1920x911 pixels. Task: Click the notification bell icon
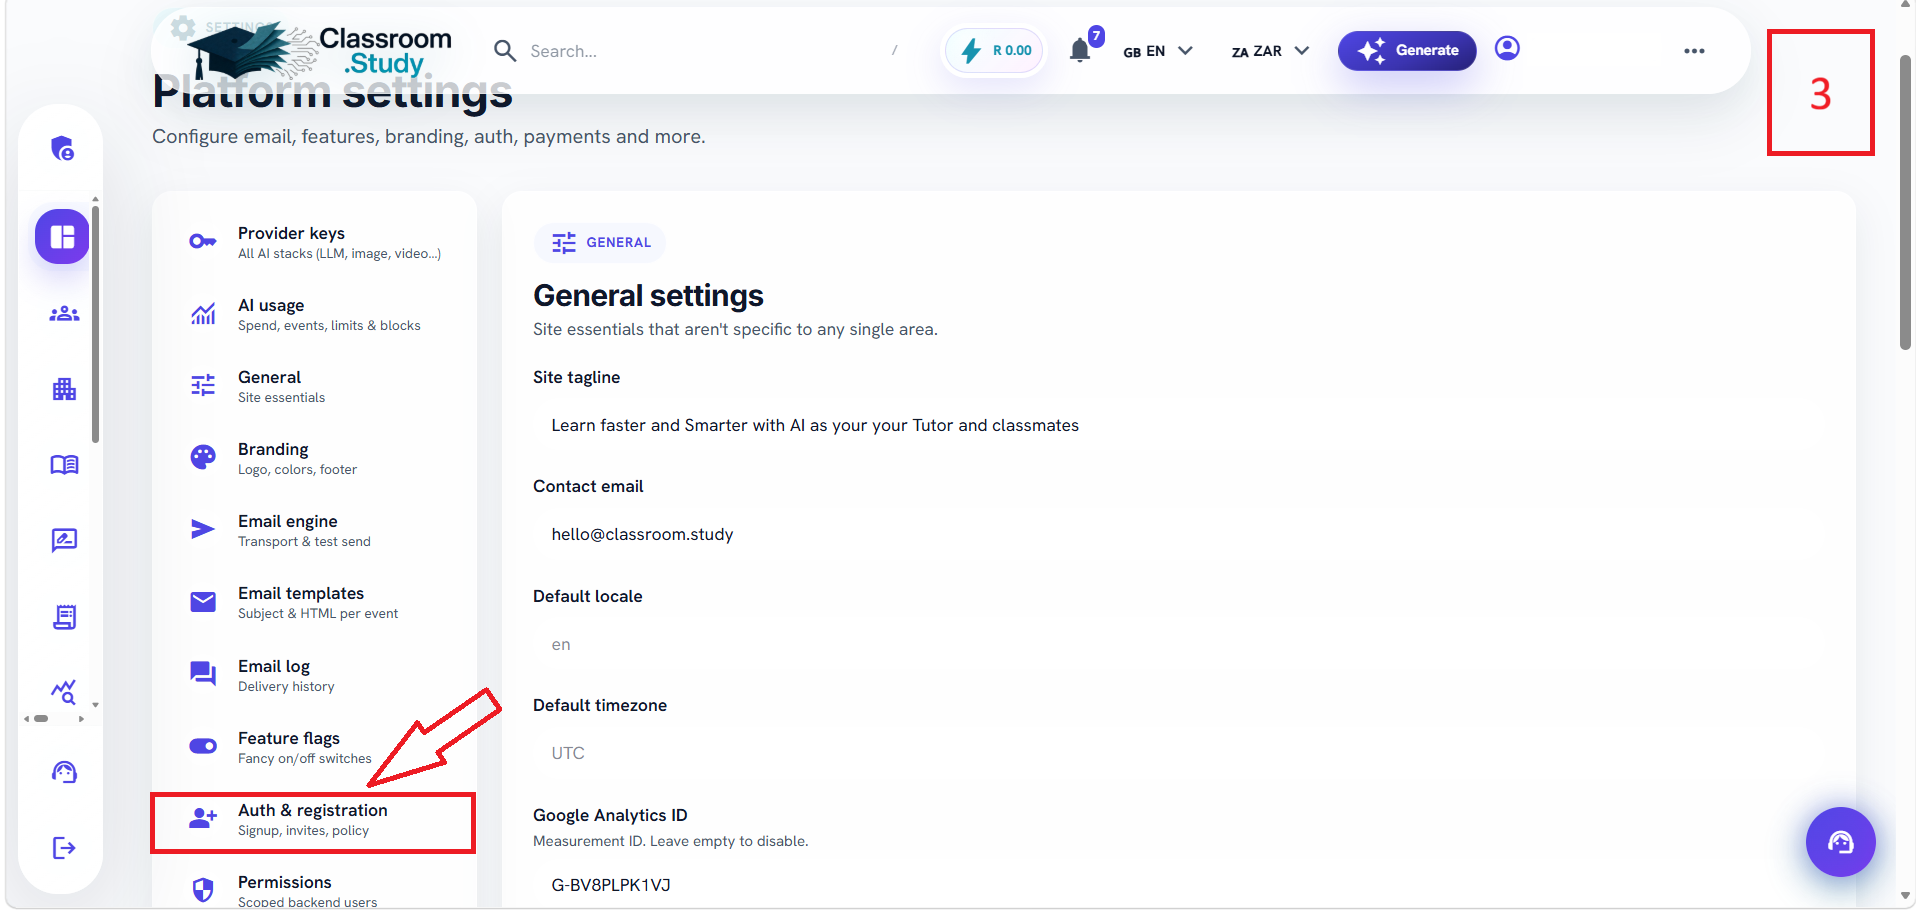(1080, 50)
